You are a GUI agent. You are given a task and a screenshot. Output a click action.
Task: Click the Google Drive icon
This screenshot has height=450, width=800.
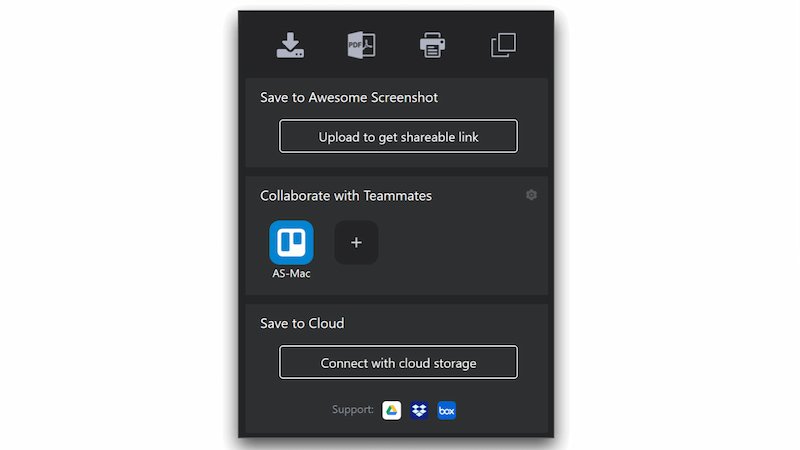pos(392,410)
